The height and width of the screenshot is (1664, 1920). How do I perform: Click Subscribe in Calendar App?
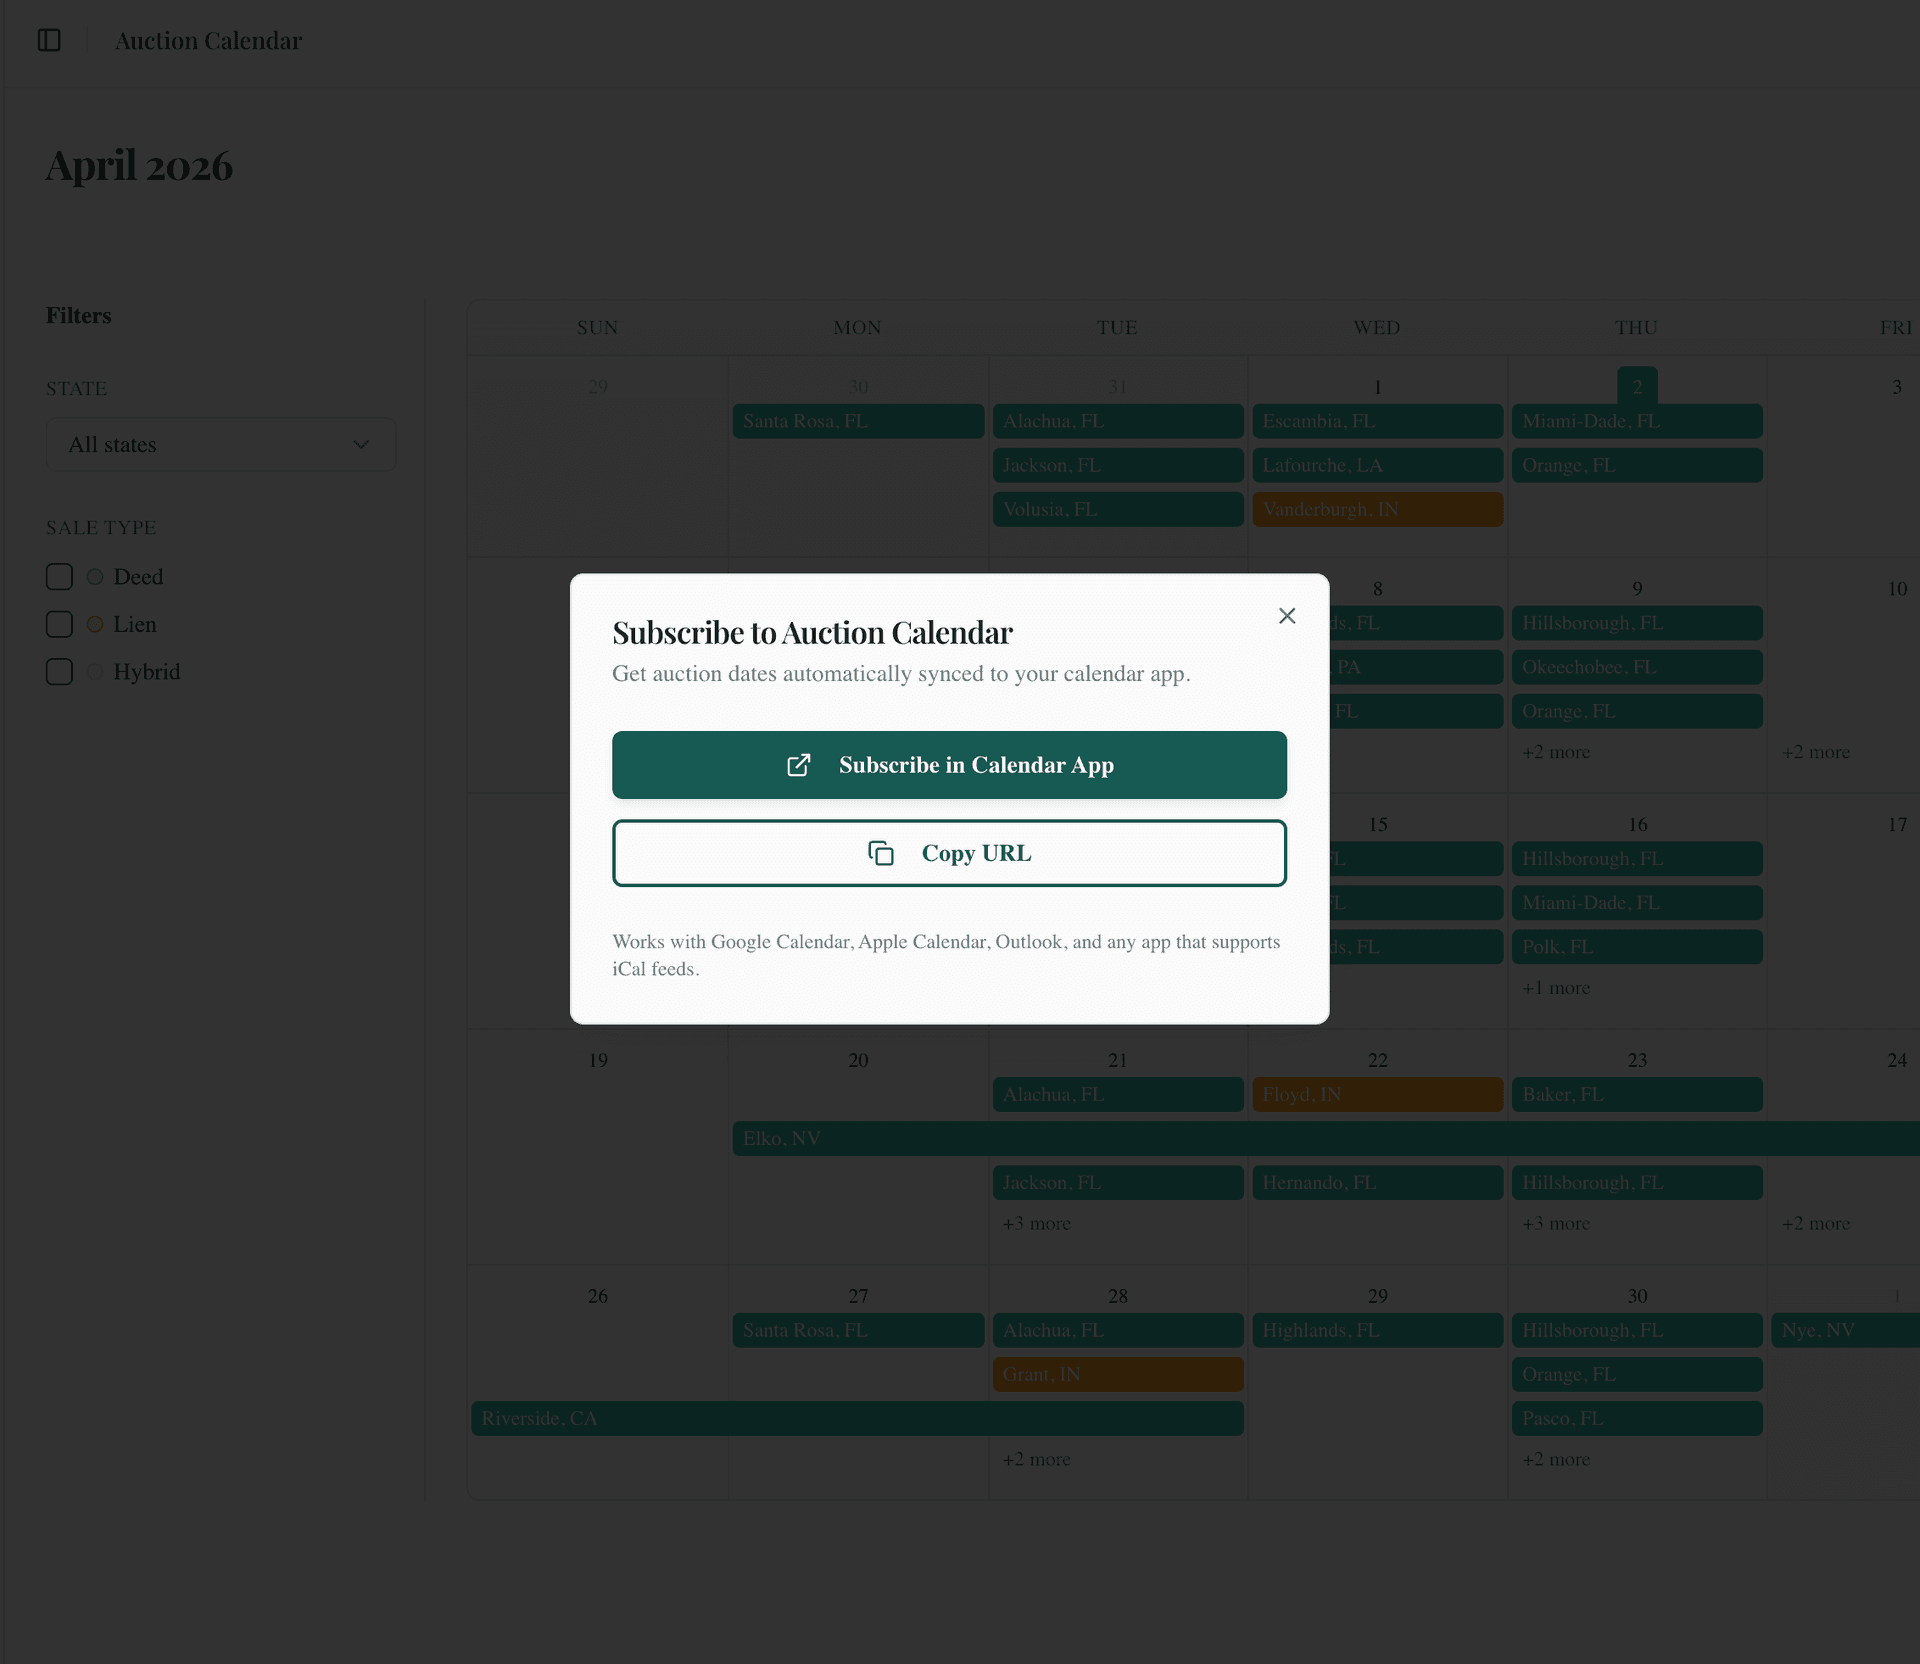[949, 765]
